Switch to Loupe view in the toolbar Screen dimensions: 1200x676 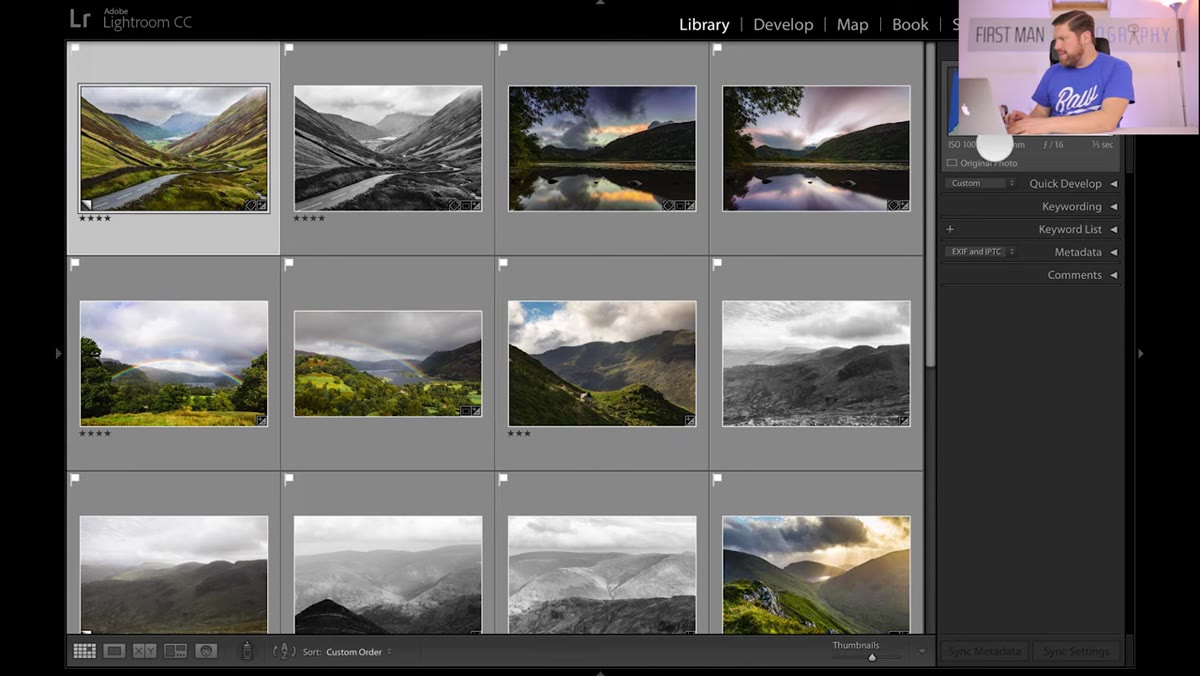115,651
